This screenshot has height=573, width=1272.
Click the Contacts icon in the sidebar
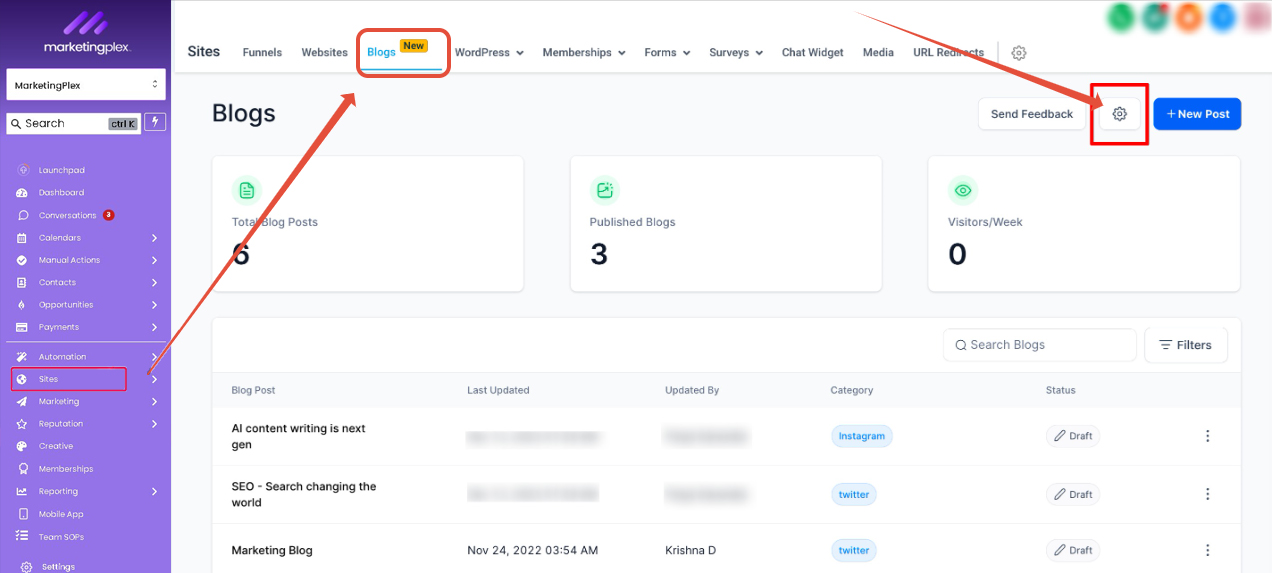22,282
